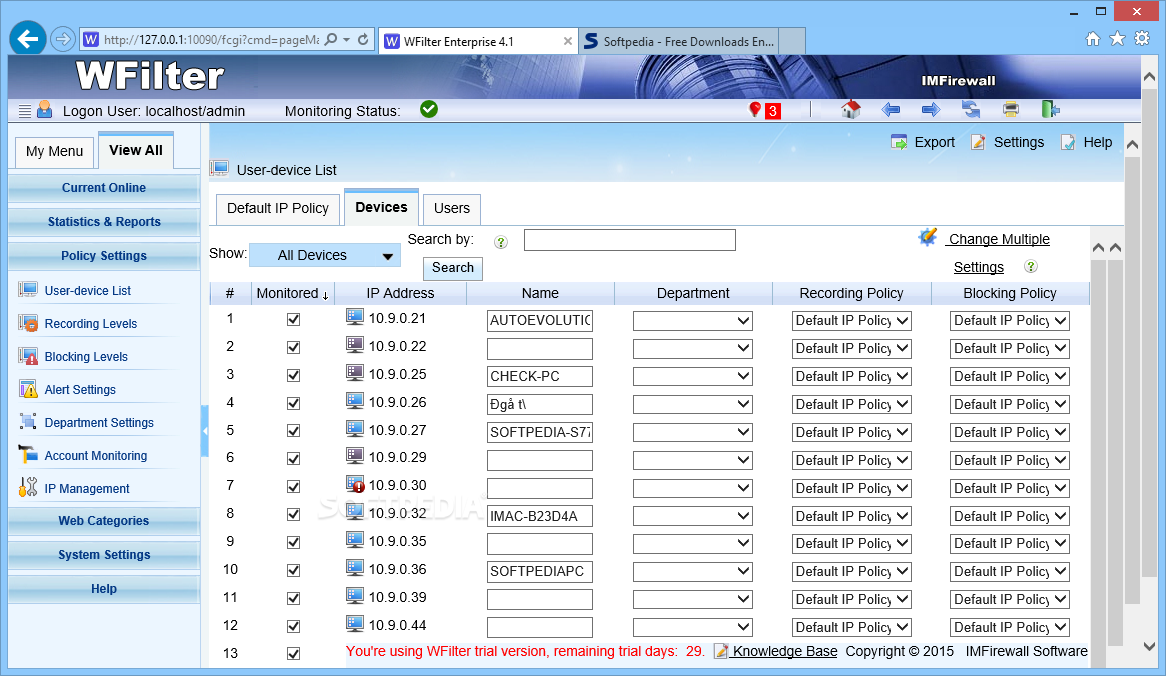1166x676 pixels.
Task: Sort by the Monitored column header
Action: pos(293,293)
